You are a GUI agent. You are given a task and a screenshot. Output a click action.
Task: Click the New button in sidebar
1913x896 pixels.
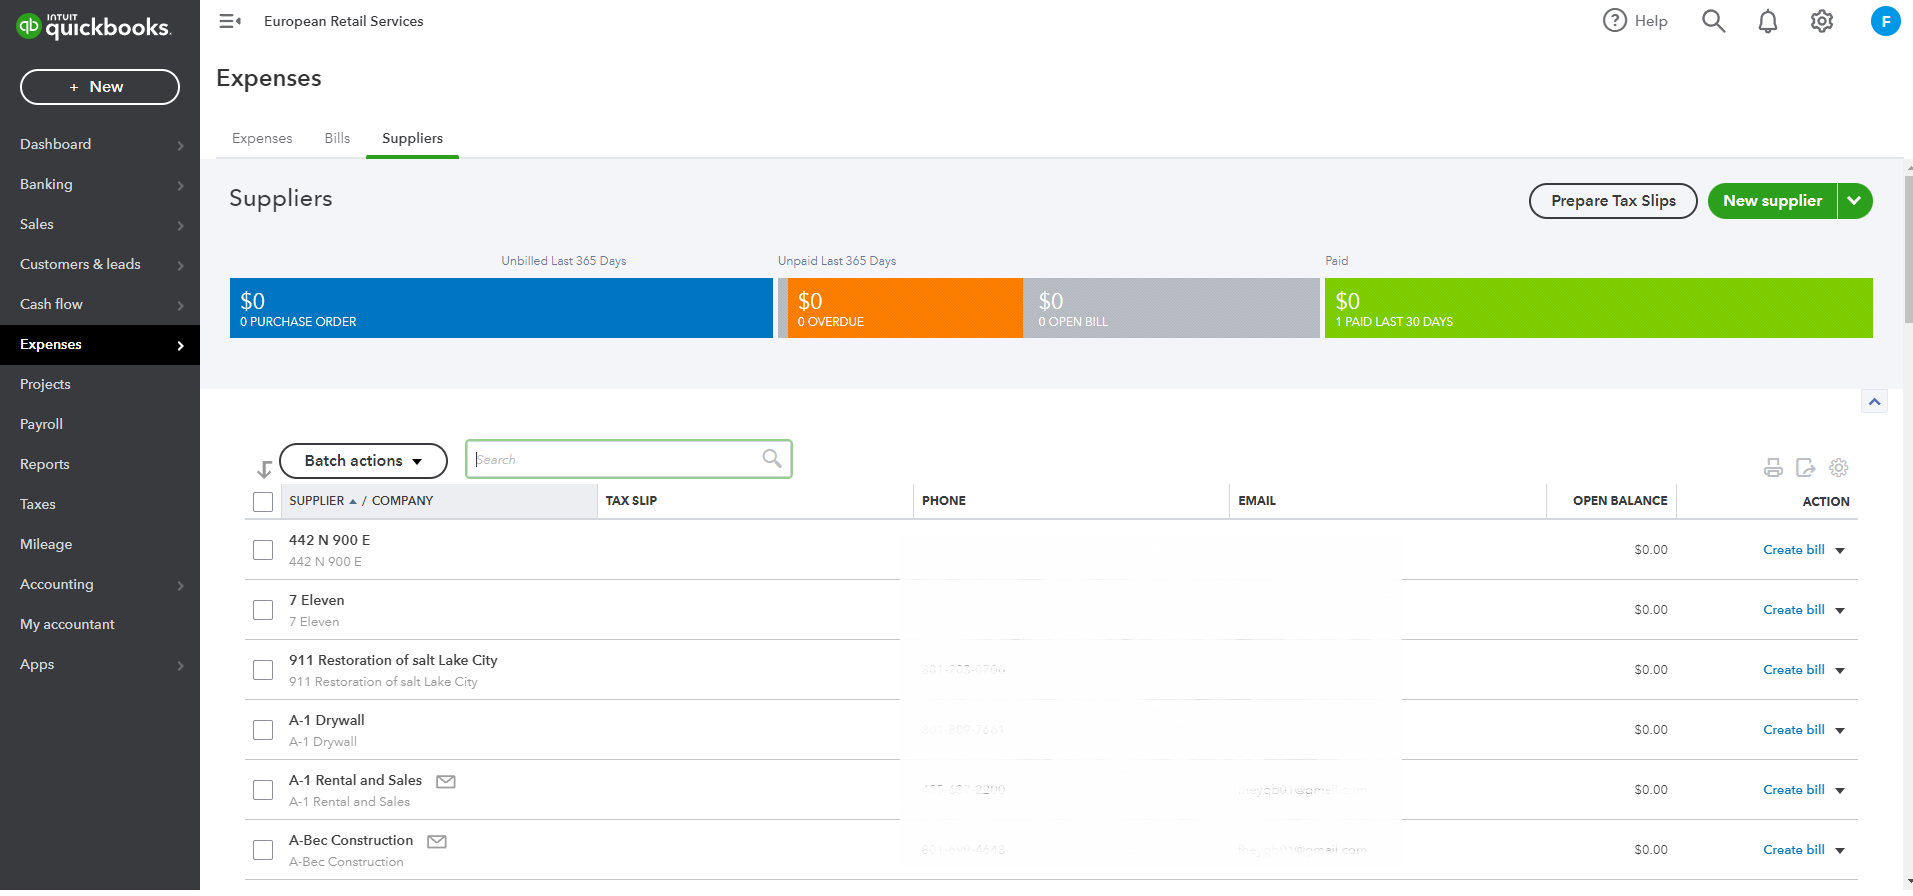click(100, 87)
